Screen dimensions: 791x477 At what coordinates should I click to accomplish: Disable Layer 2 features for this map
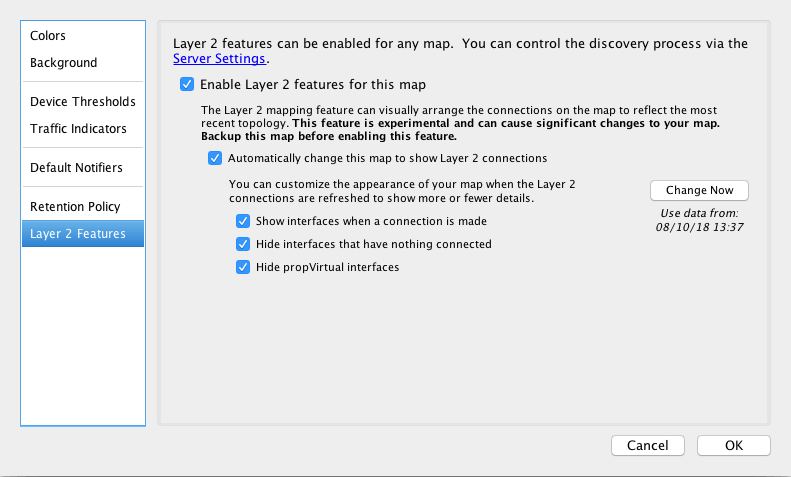[187, 85]
